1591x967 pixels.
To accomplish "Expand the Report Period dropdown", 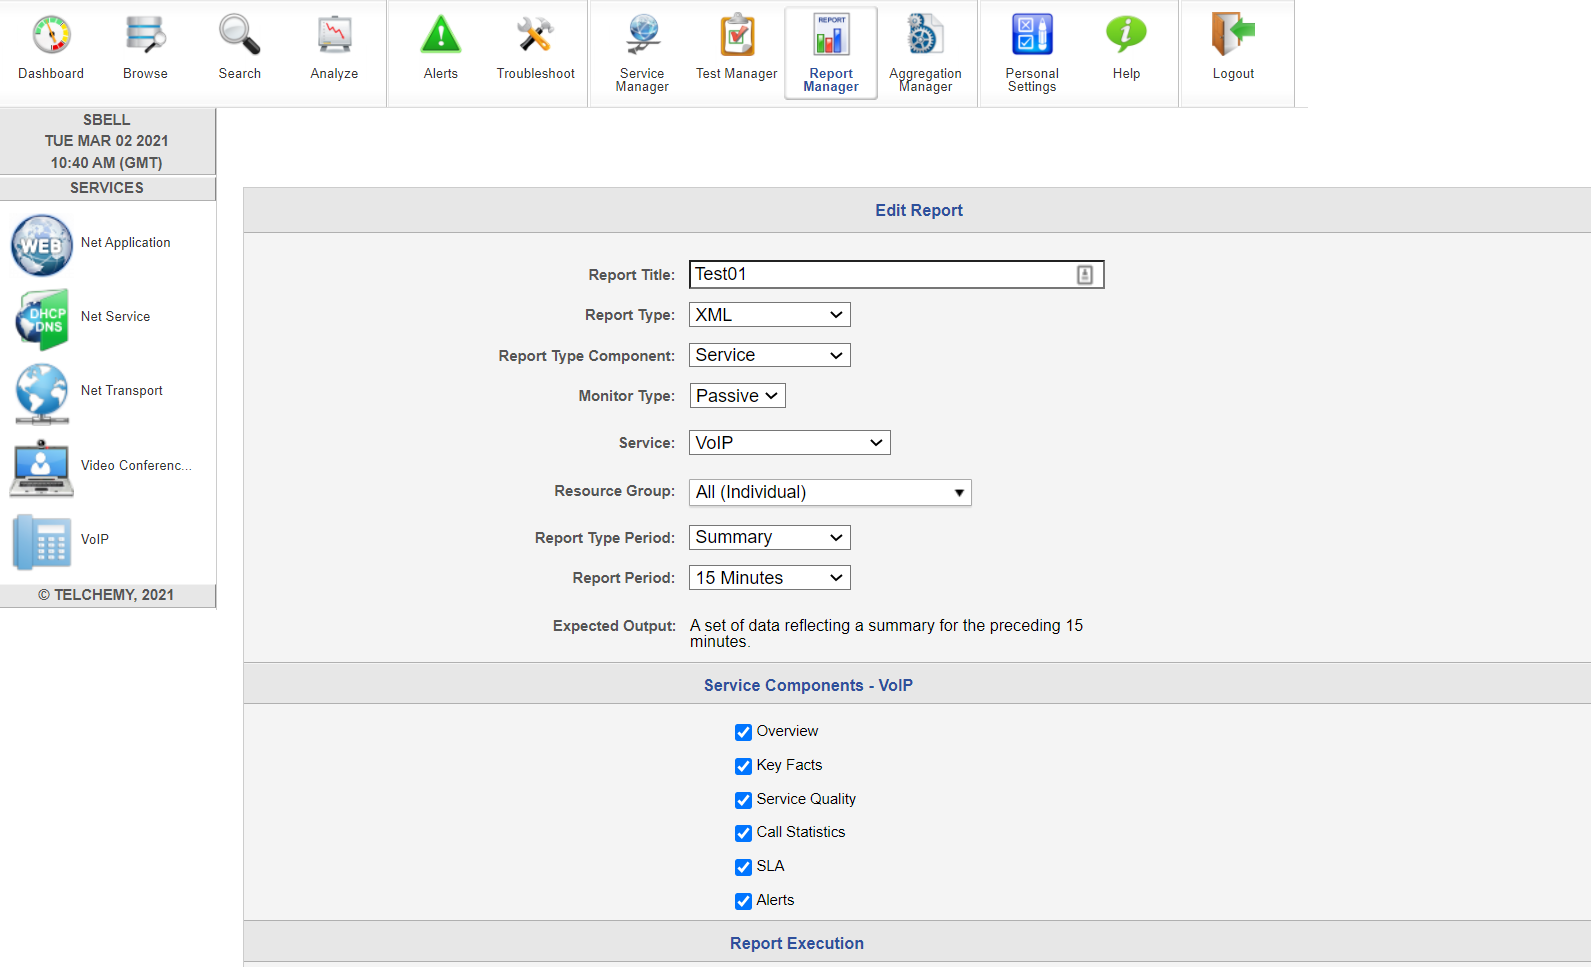I will [769, 578].
